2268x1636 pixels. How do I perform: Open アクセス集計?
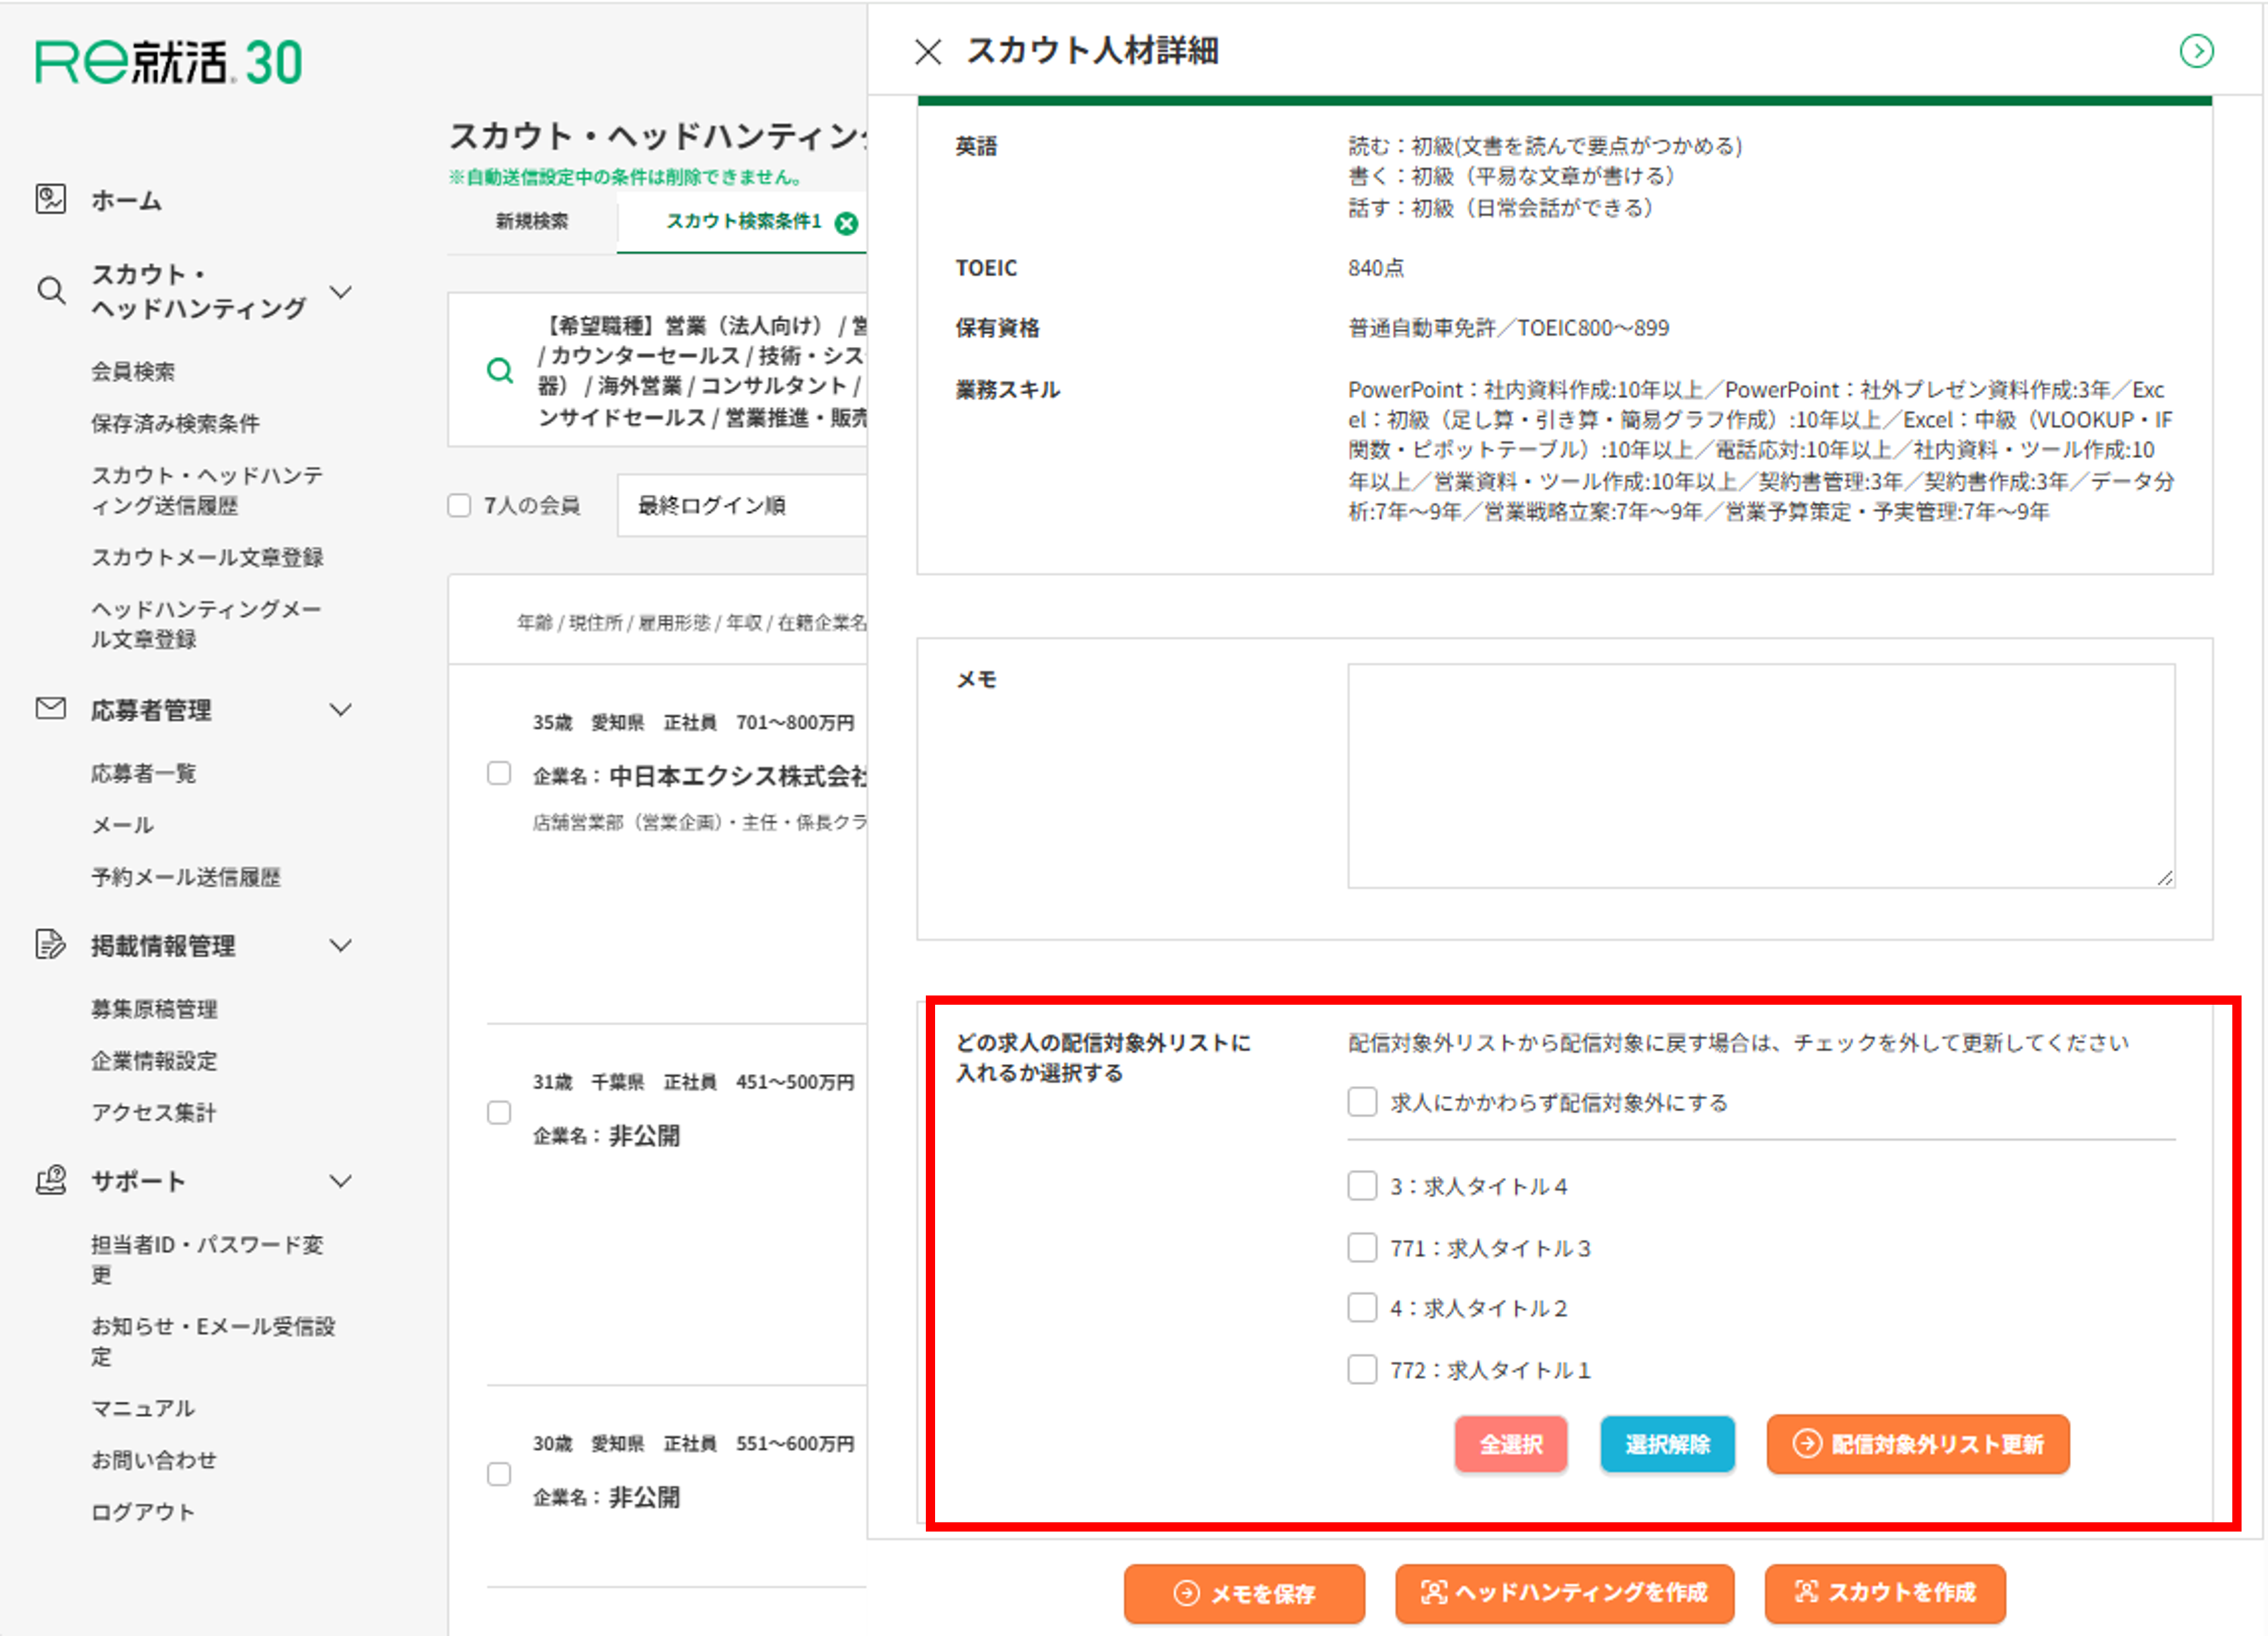click(x=154, y=1112)
